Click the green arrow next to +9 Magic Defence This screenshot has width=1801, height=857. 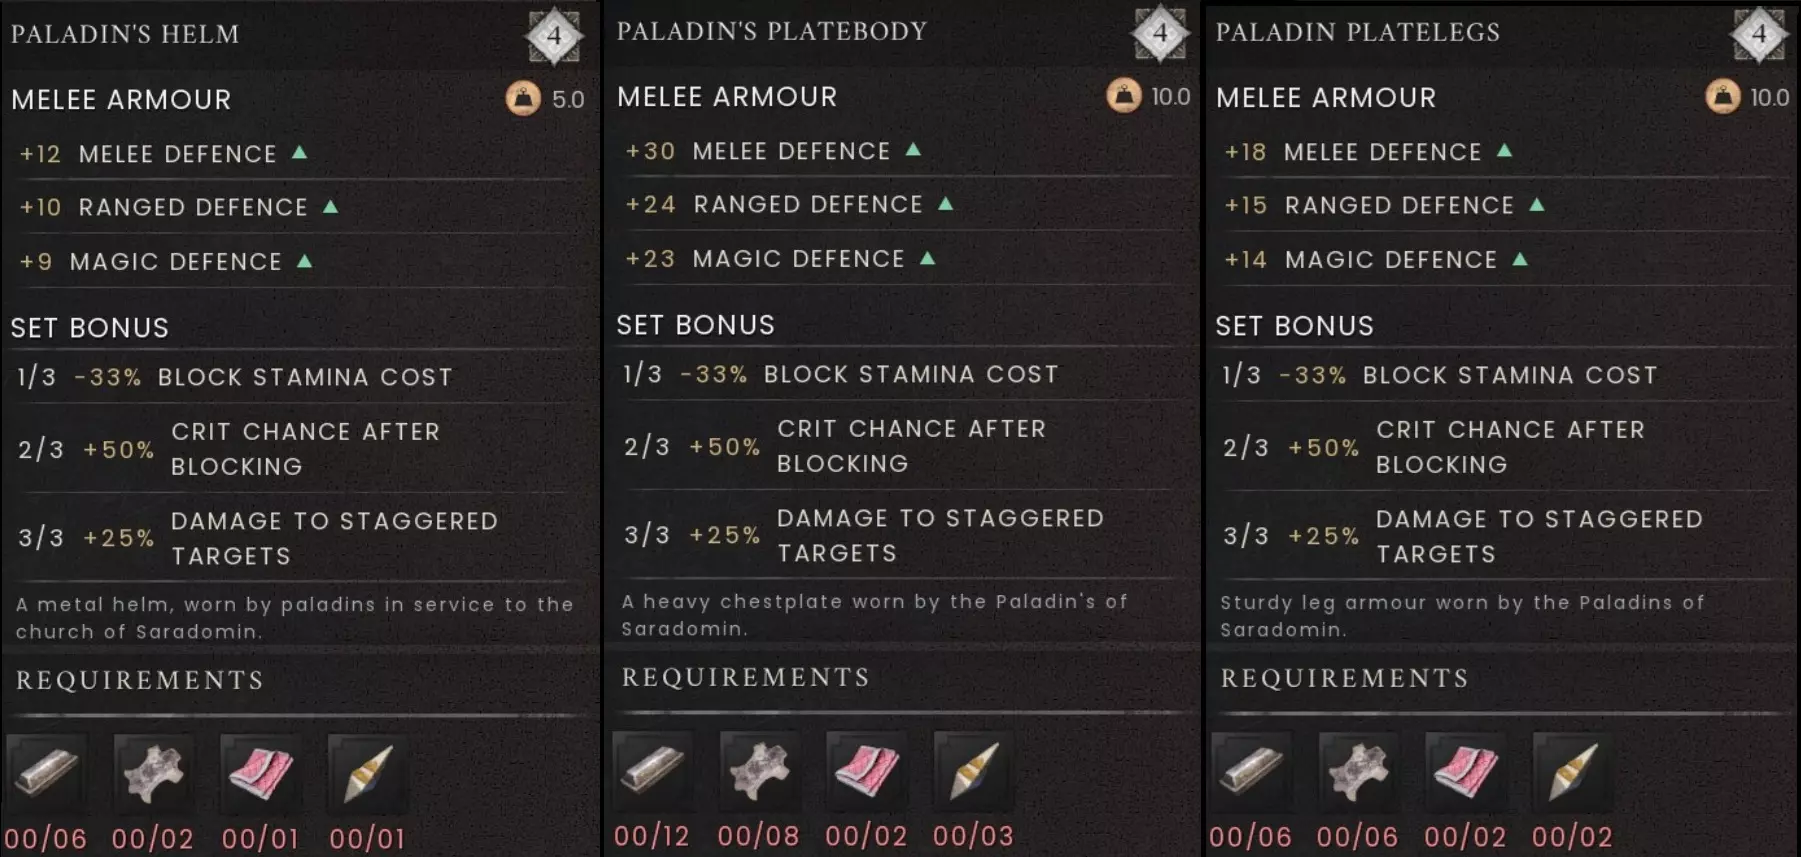(x=305, y=261)
